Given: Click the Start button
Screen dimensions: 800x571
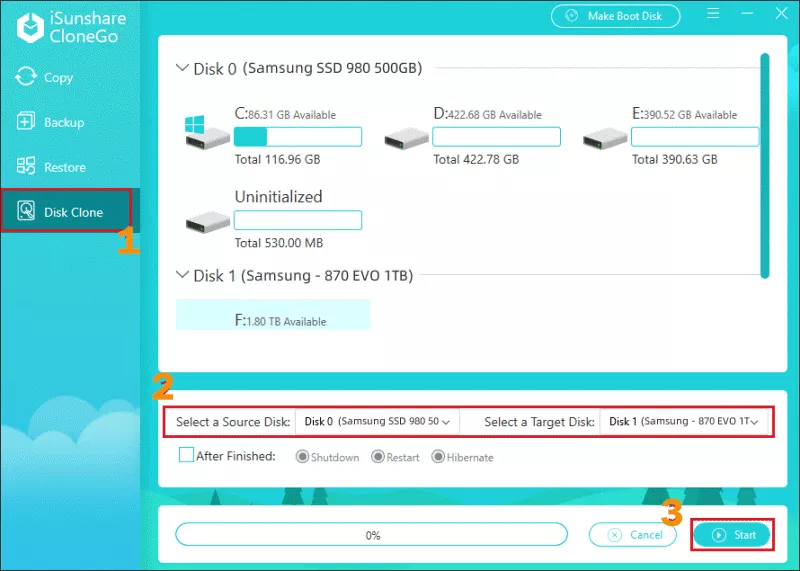Looking at the screenshot, I should point(732,535).
